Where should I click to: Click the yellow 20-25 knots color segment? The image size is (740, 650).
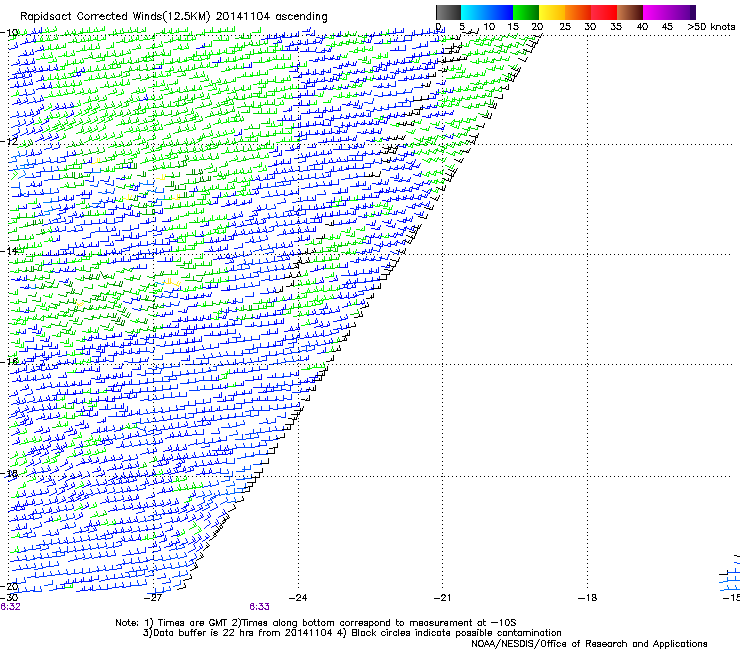[x=552, y=12]
